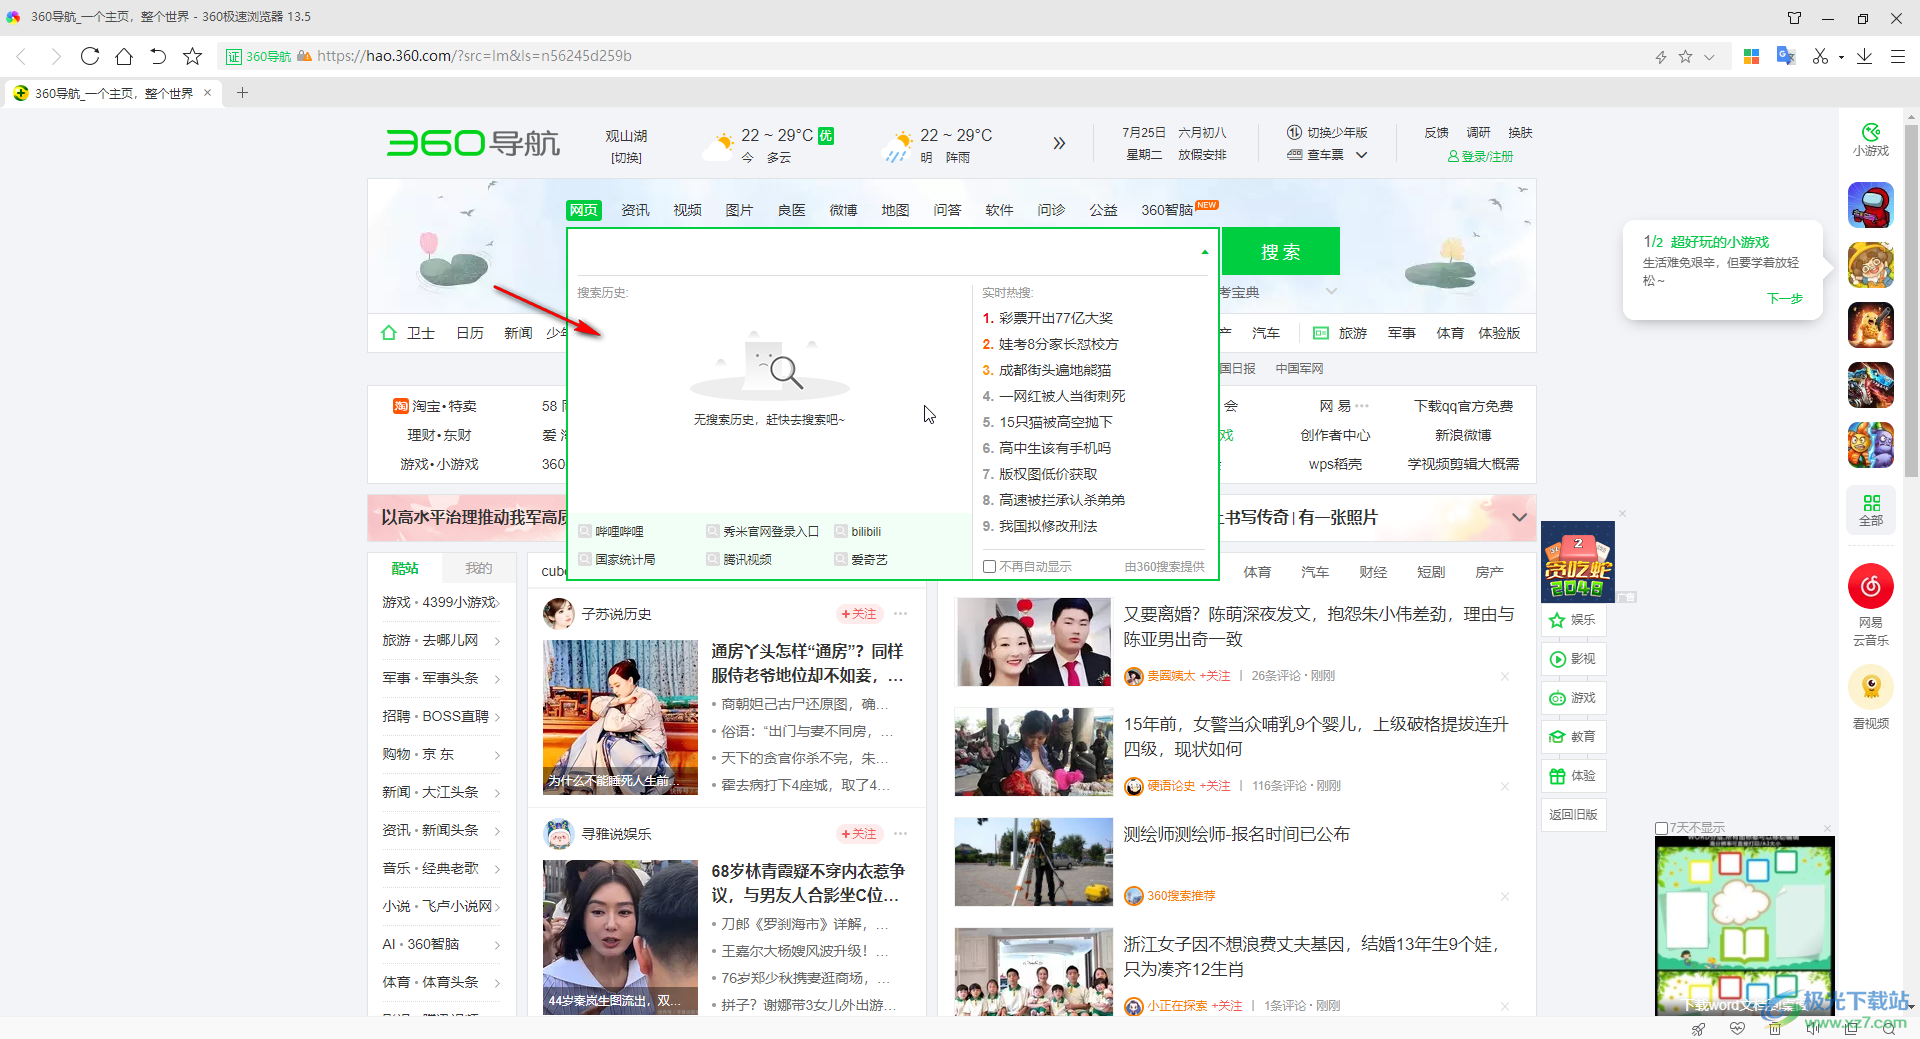Click the 360导航 logo
This screenshot has height=1039, width=1920.
[x=473, y=143]
